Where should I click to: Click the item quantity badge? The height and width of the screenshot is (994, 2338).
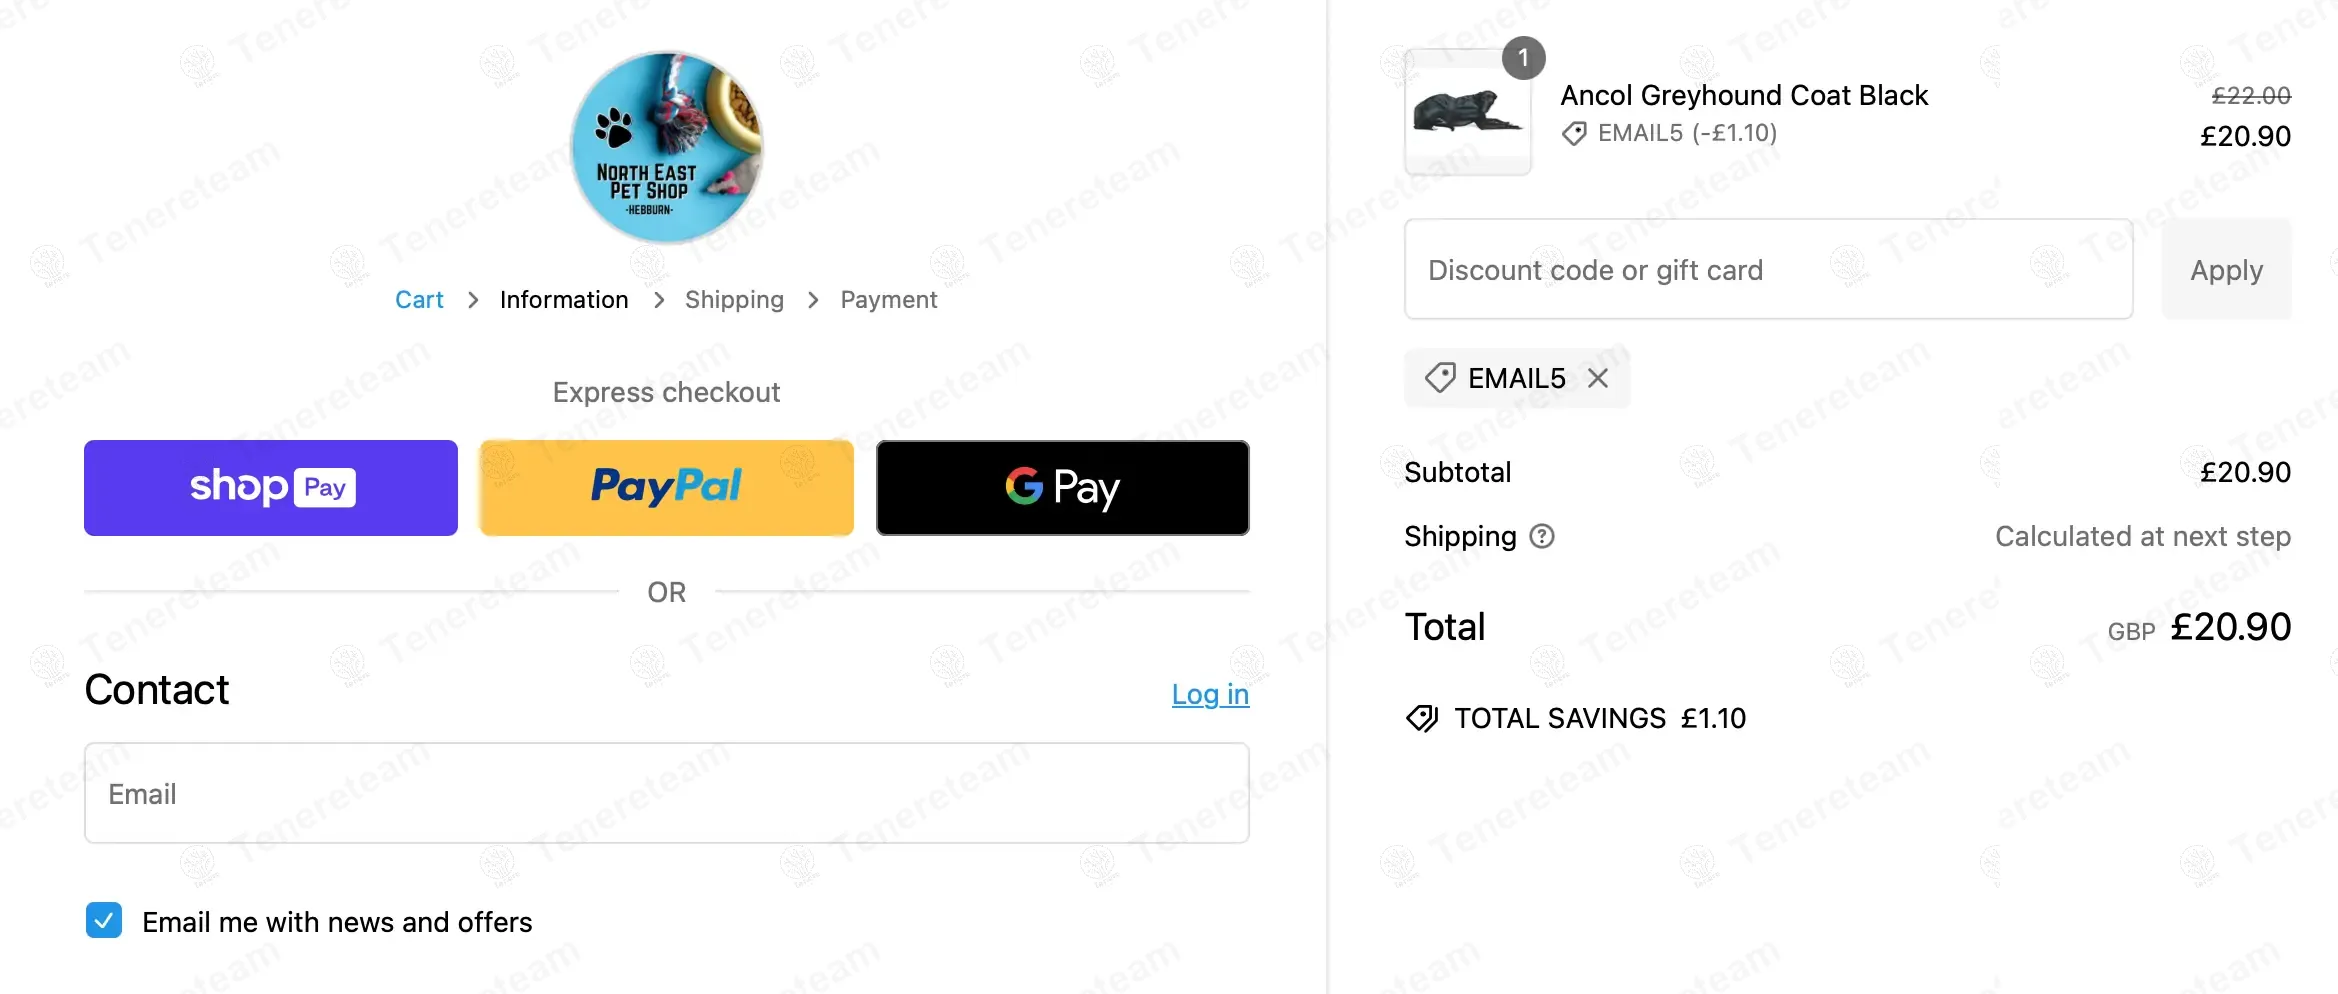click(1523, 58)
